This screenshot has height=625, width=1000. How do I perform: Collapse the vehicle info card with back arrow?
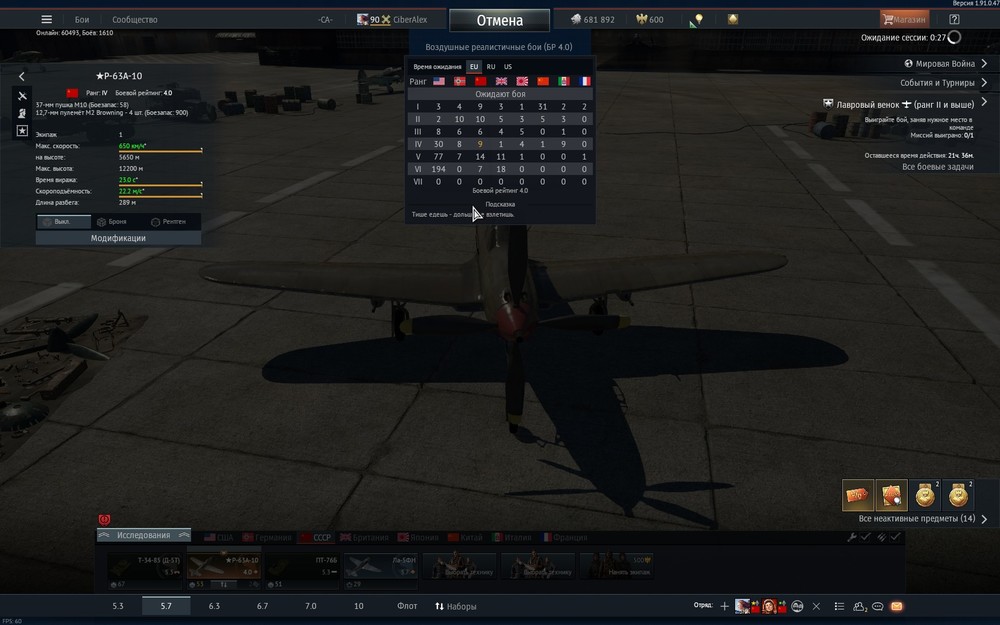[22, 77]
